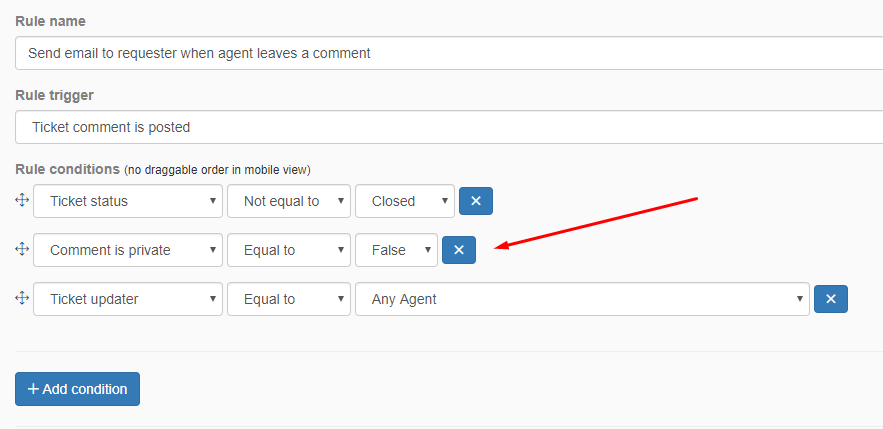Image resolution: width=883 pixels, height=429 pixels.
Task: Click the Rule name text field
Action: point(449,53)
